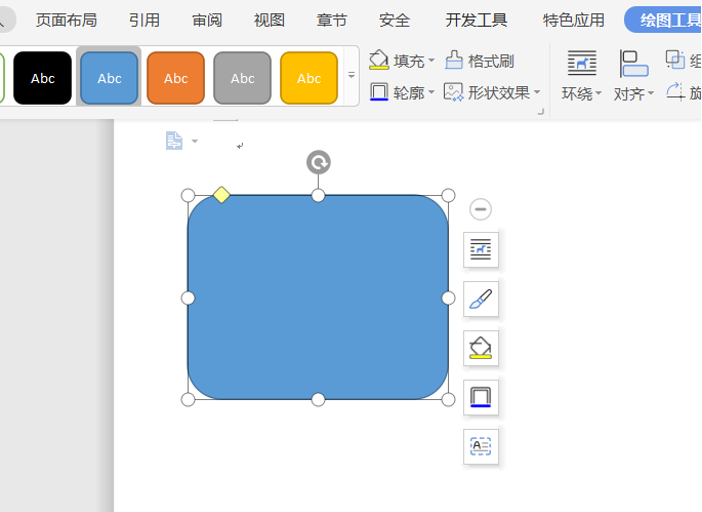The width and height of the screenshot is (702, 512).
Task: Open the 轮廓 dropdown arrow
Action: (x=432, y=92)
